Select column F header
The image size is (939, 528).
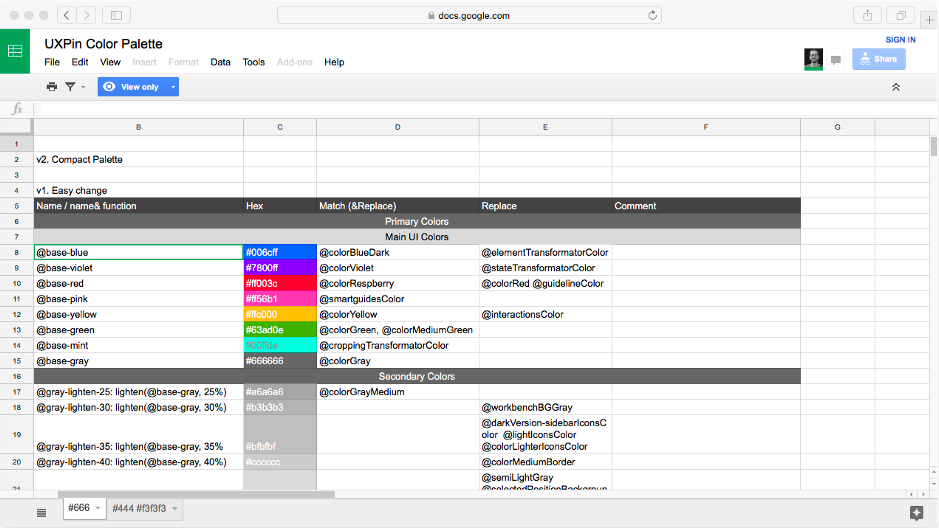(x=706, y=127)
